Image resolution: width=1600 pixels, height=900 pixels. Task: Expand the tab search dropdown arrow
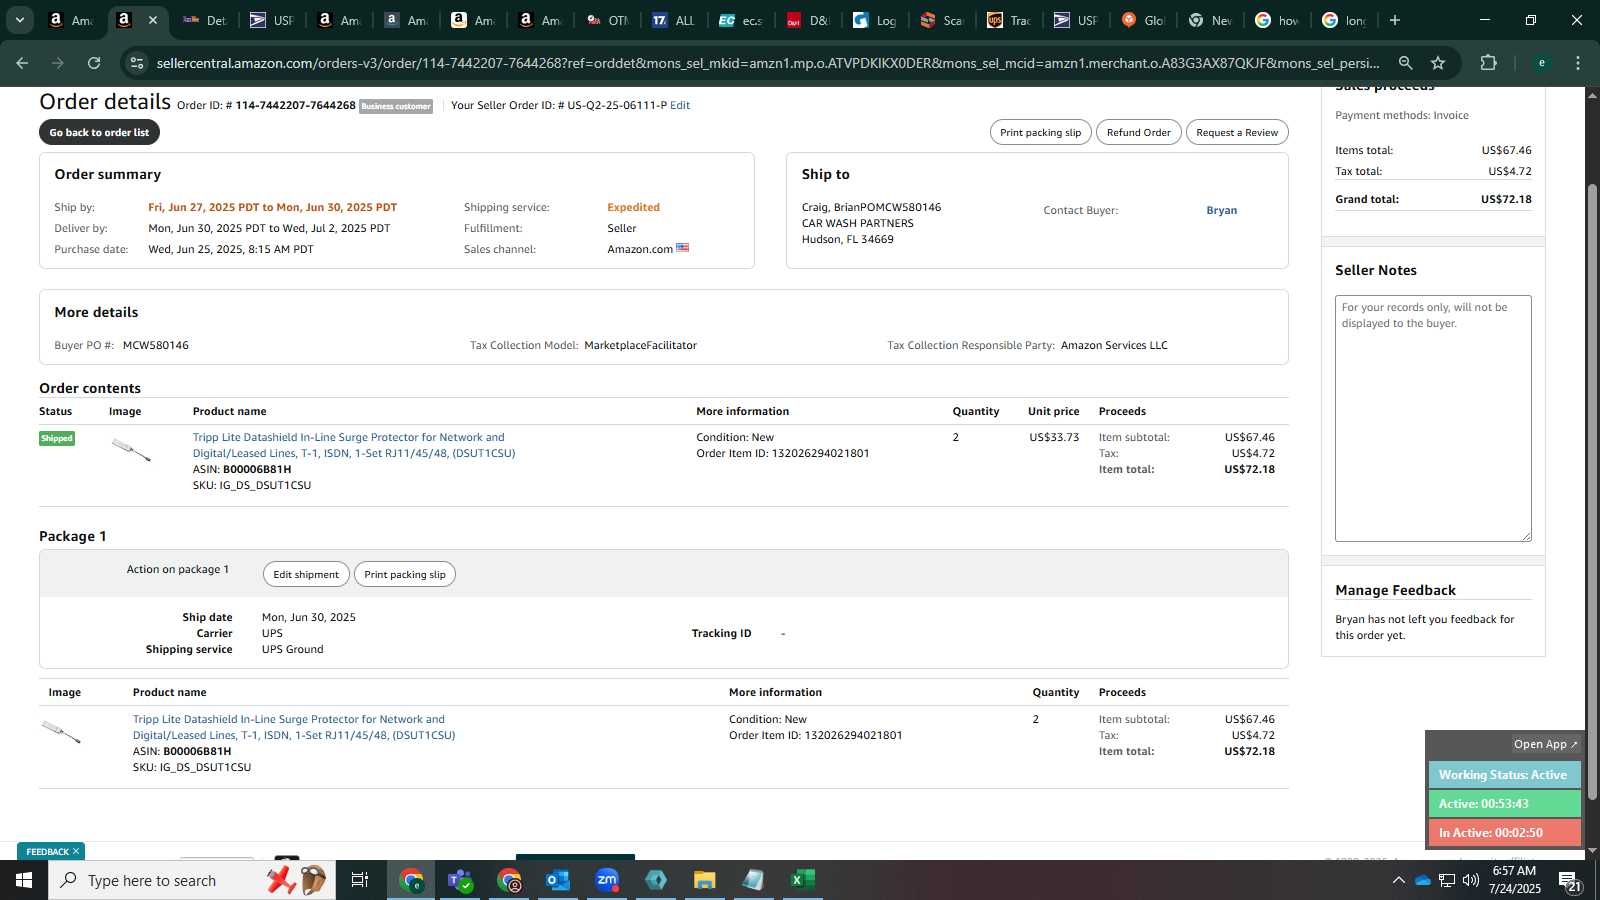pos(19,20)
